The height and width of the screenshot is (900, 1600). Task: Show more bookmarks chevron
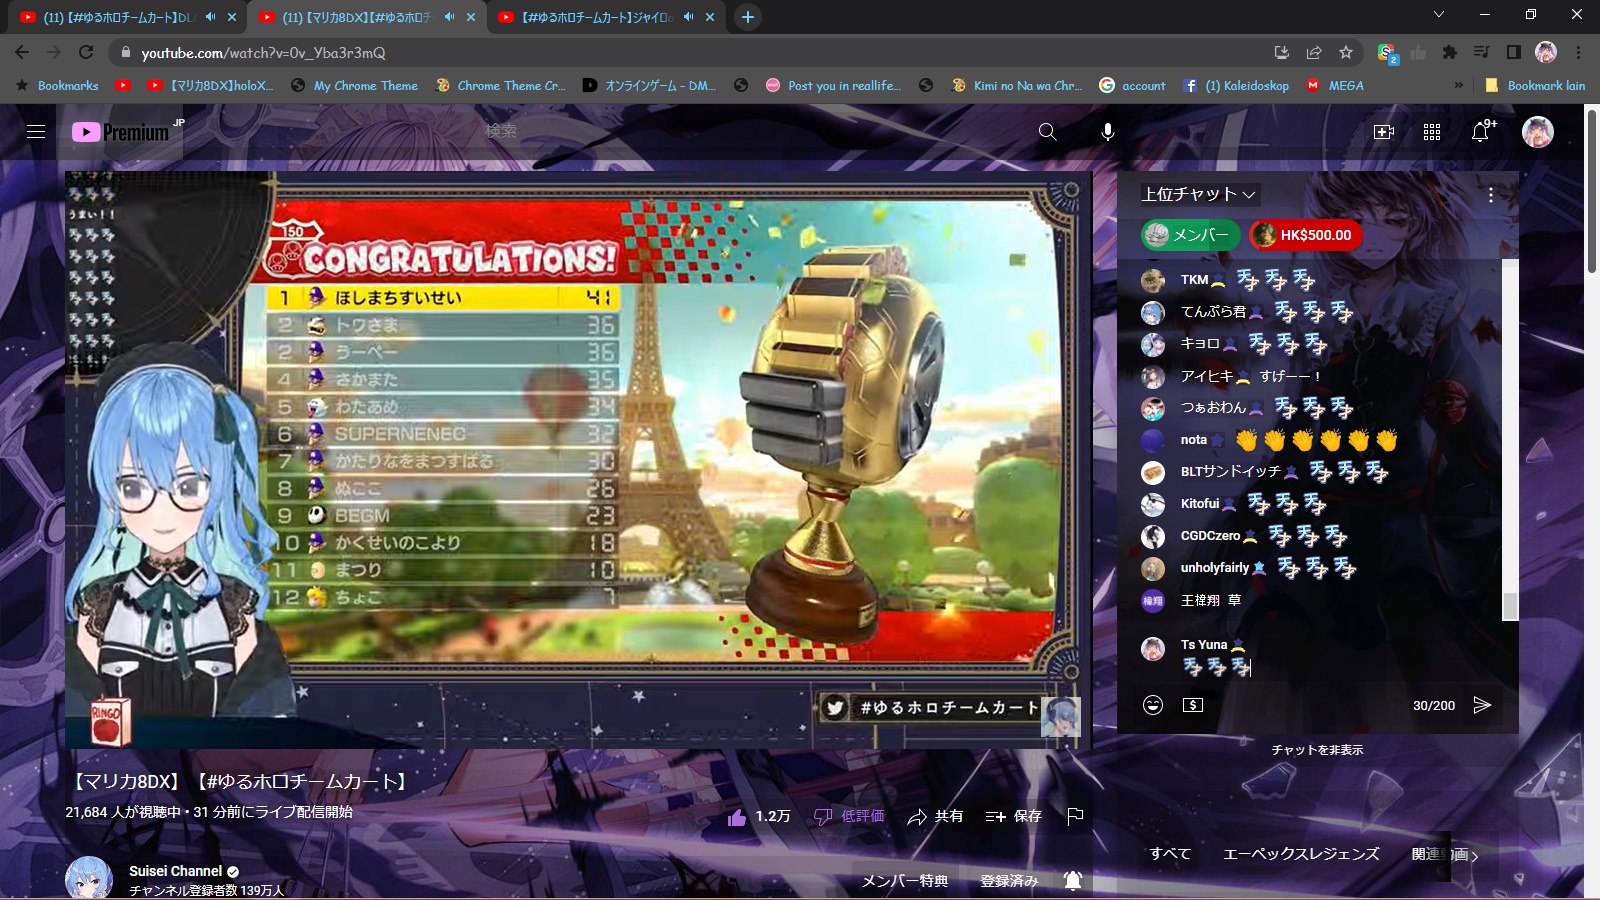coord(1458,86)
